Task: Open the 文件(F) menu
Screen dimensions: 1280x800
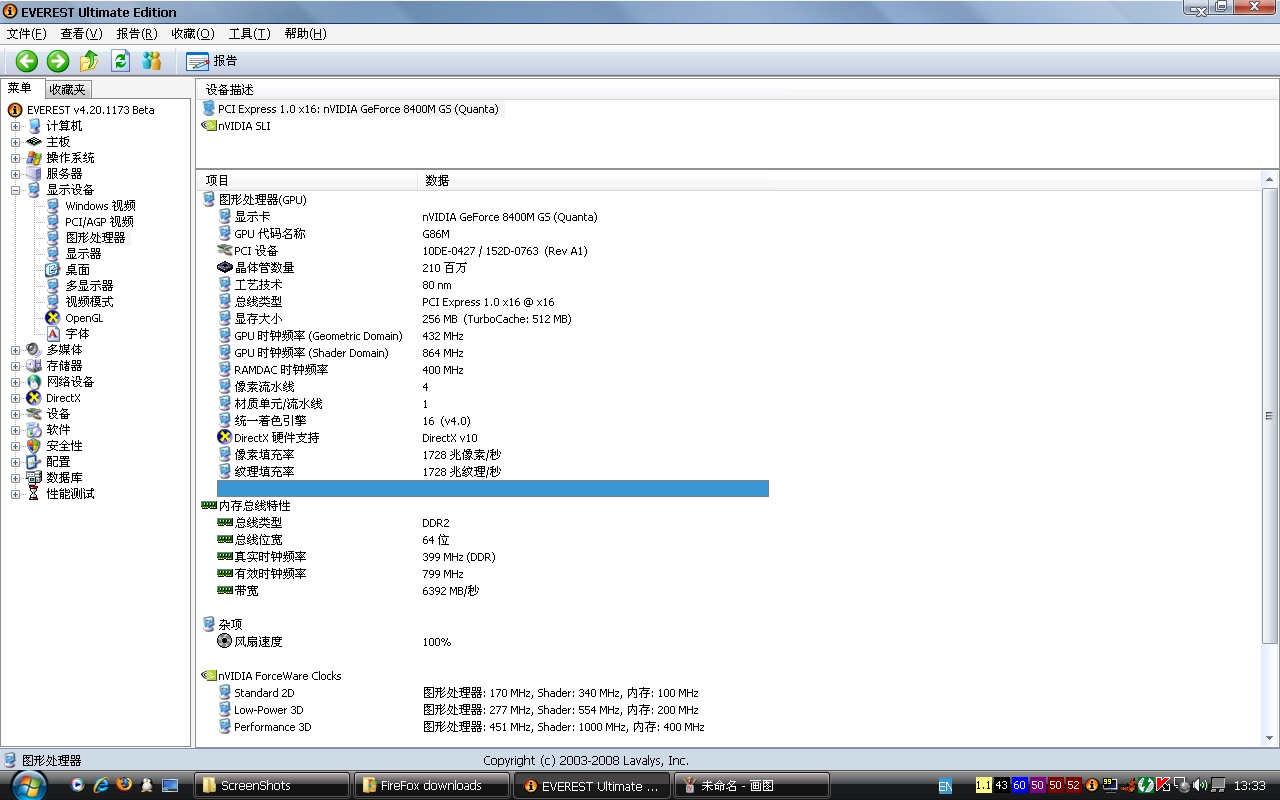Action: (26, 33)
